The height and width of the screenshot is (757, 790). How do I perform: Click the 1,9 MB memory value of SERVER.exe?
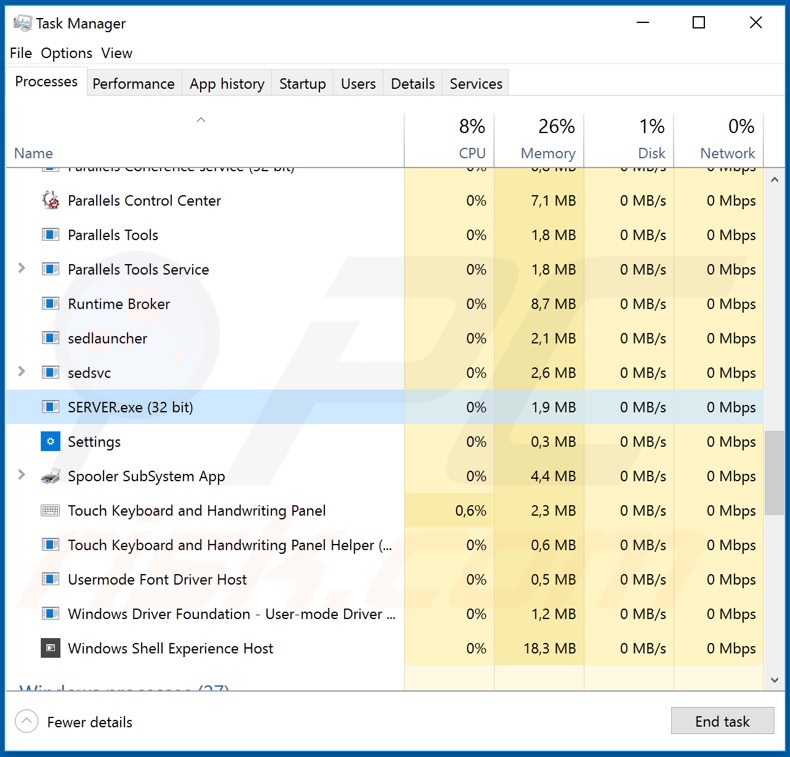[x=553, y=407]
